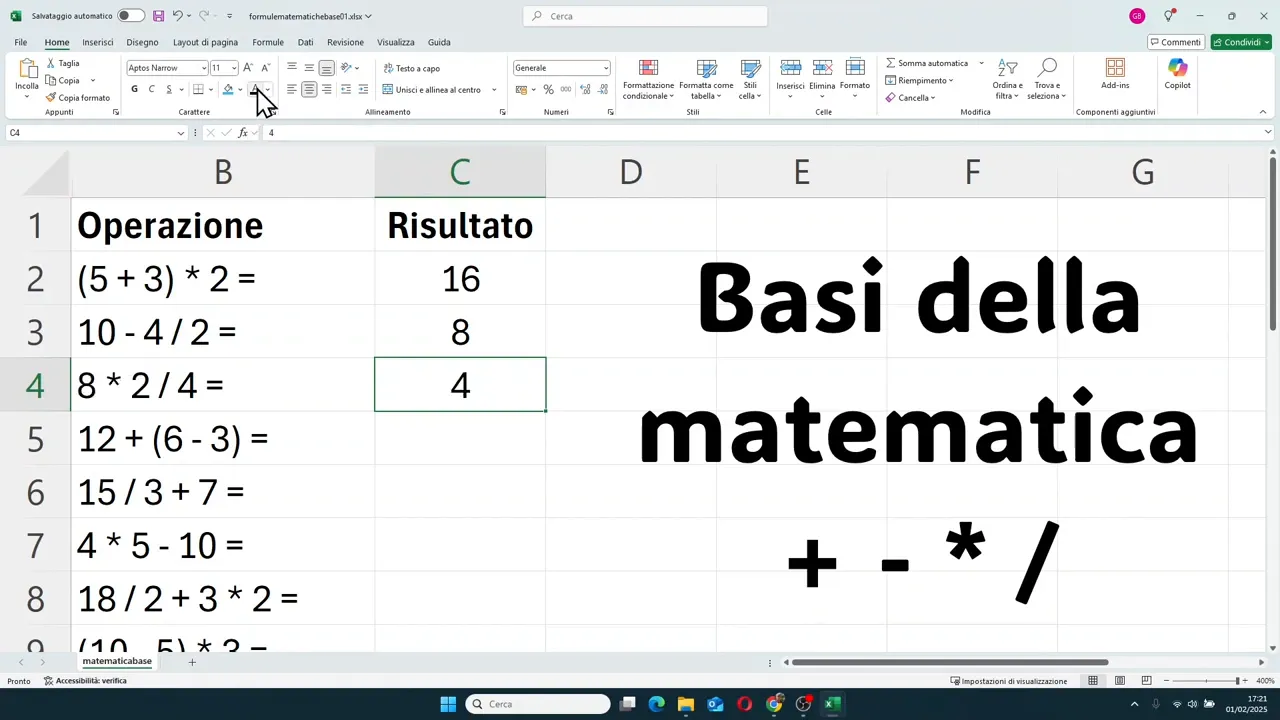
Task: Click the Formato cells icon
Action: (855, 68)
